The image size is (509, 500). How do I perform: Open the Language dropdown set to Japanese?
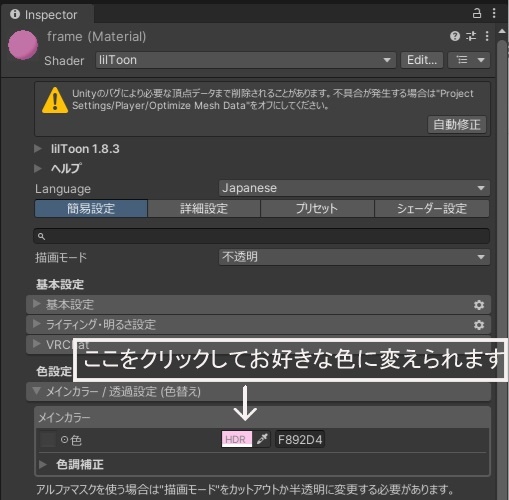point(354,188)
